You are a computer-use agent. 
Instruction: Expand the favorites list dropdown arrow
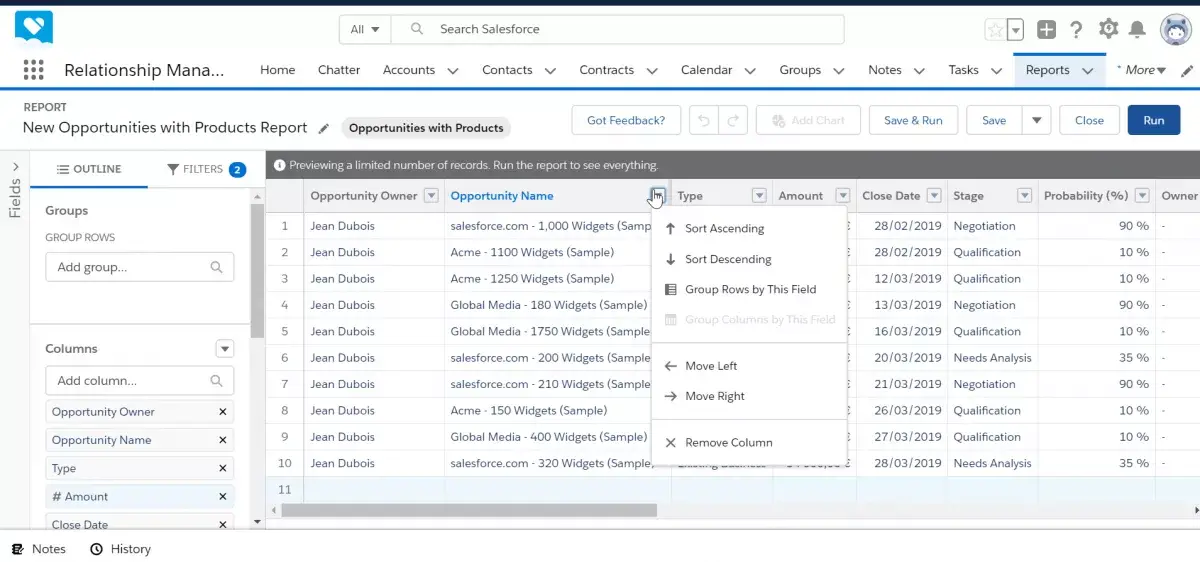click(x=1016, y=30)
